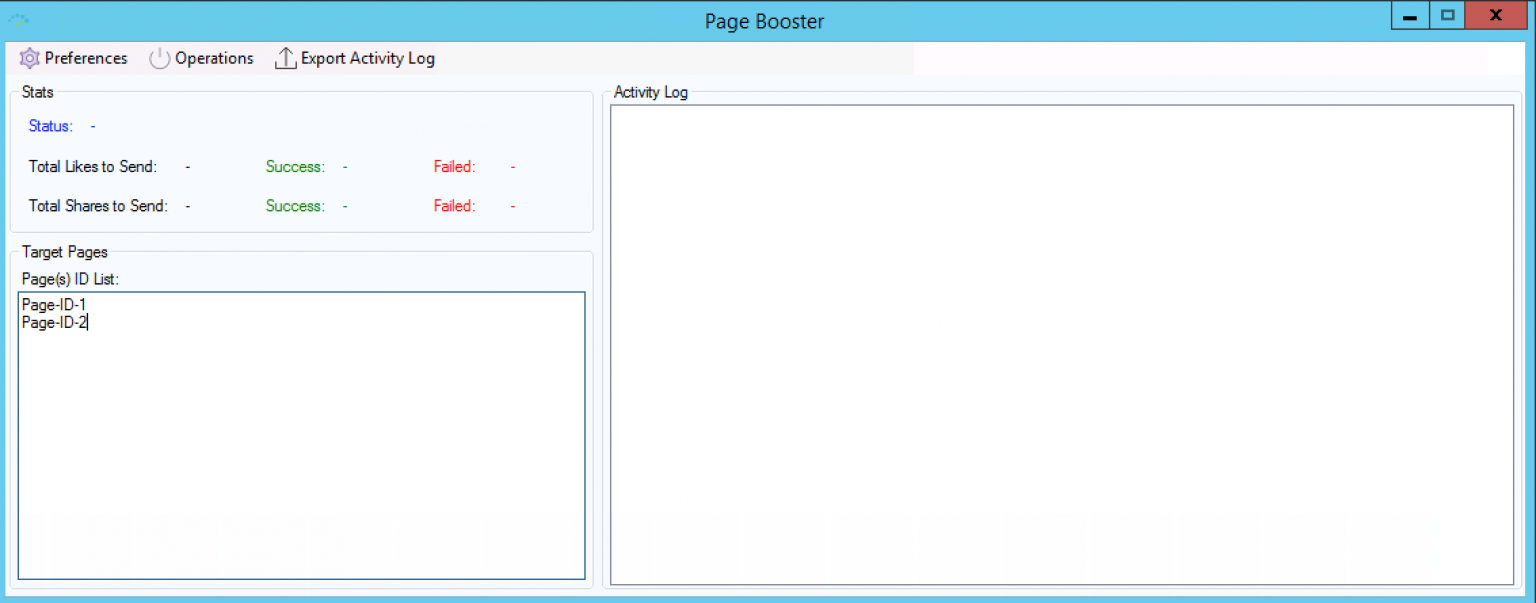Click inside the Activity Log box
The width and height of the screenshot is (1536, 603).
coord(1062,344)
